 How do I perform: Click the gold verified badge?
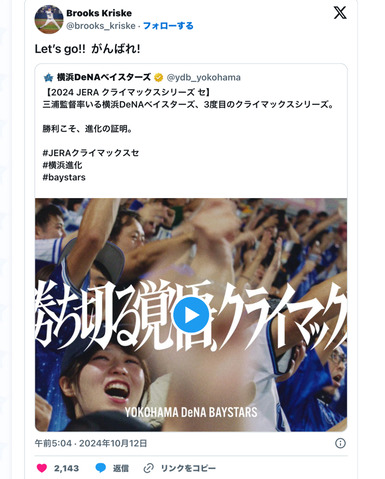(x=159, y=78)
